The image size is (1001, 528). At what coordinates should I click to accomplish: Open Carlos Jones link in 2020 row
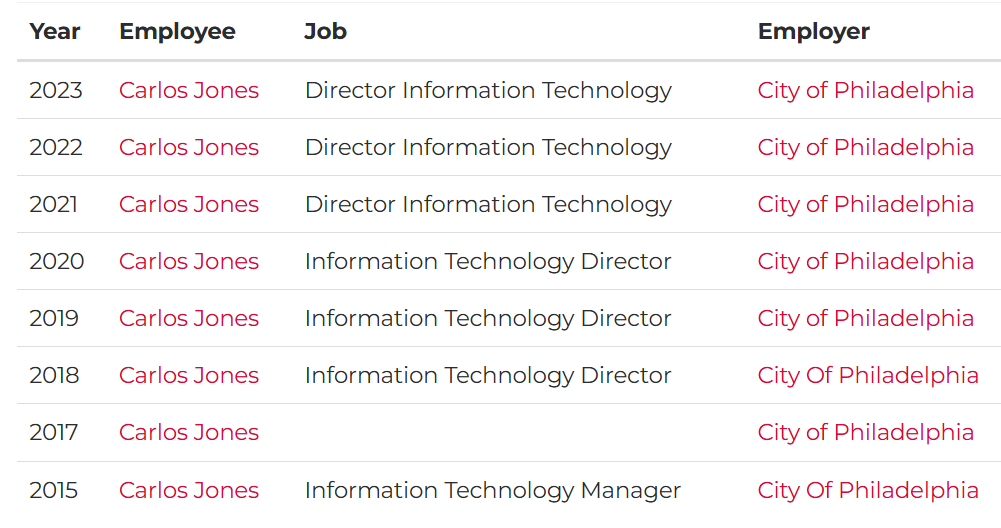189,261
